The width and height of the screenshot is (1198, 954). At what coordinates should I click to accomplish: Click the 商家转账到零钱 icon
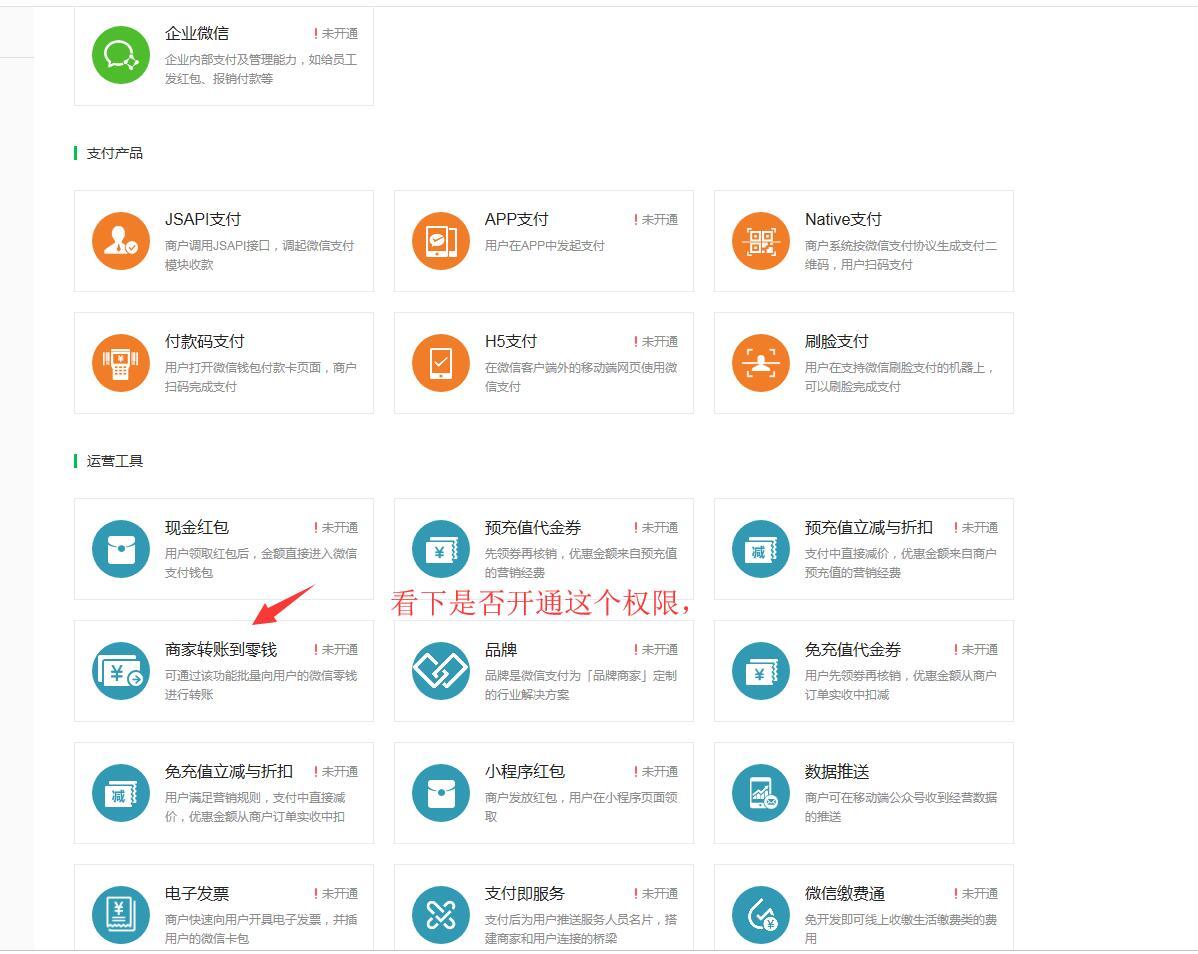click(x=121, y=671)
